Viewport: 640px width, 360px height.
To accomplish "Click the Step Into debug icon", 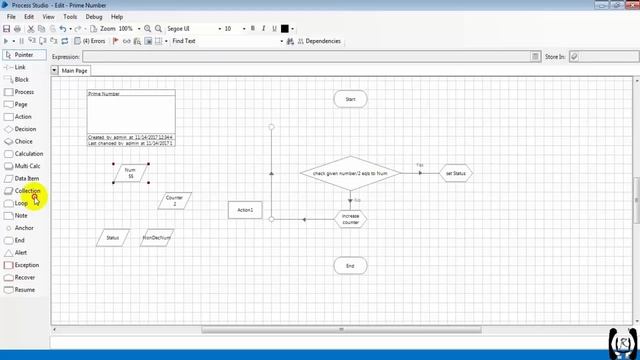I will tap(32, 41).
